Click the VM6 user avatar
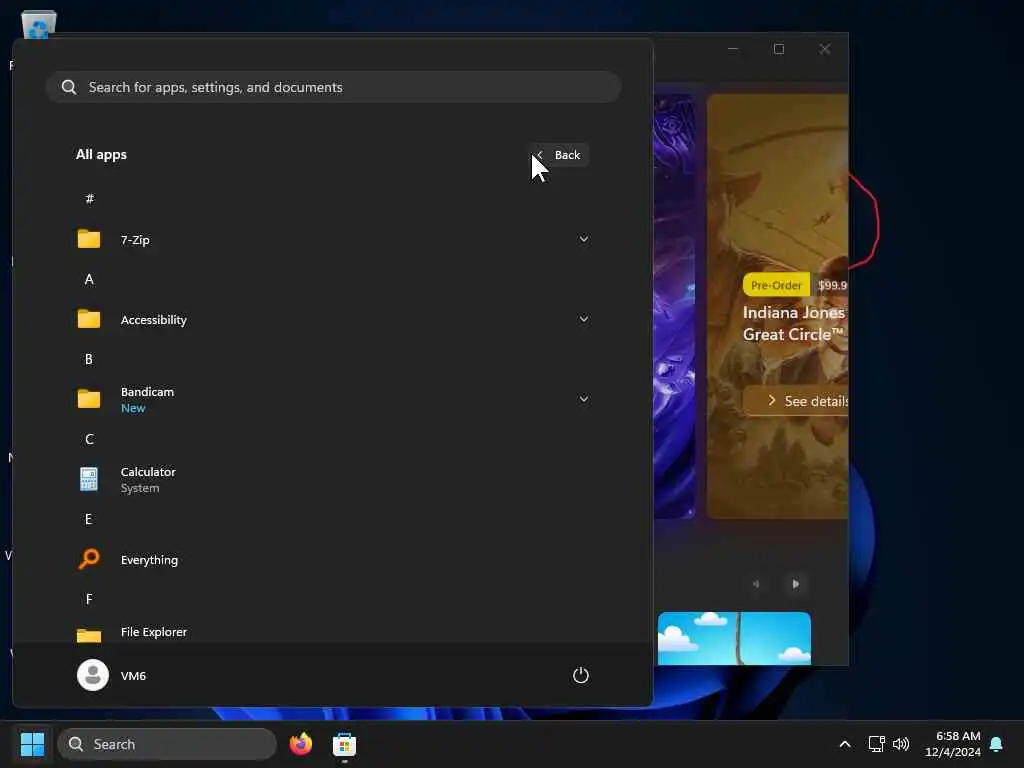 [93, 675]
